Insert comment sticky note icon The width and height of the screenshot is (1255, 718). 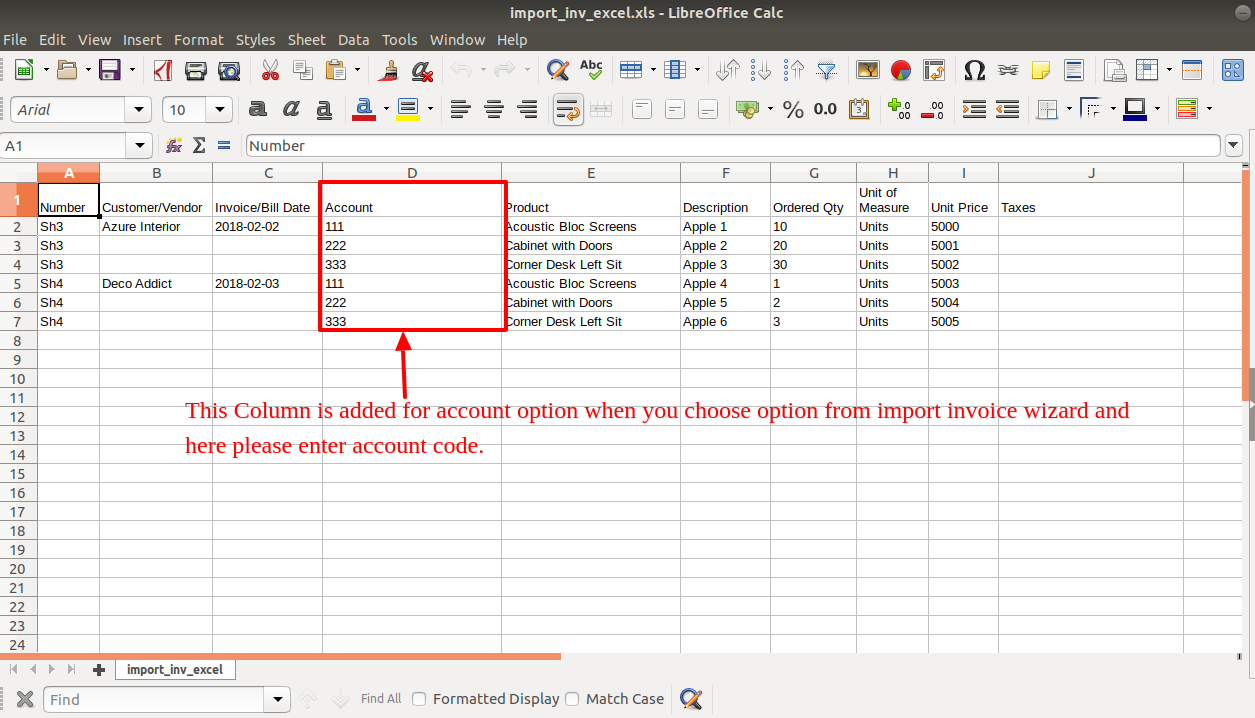(1041, 70)
